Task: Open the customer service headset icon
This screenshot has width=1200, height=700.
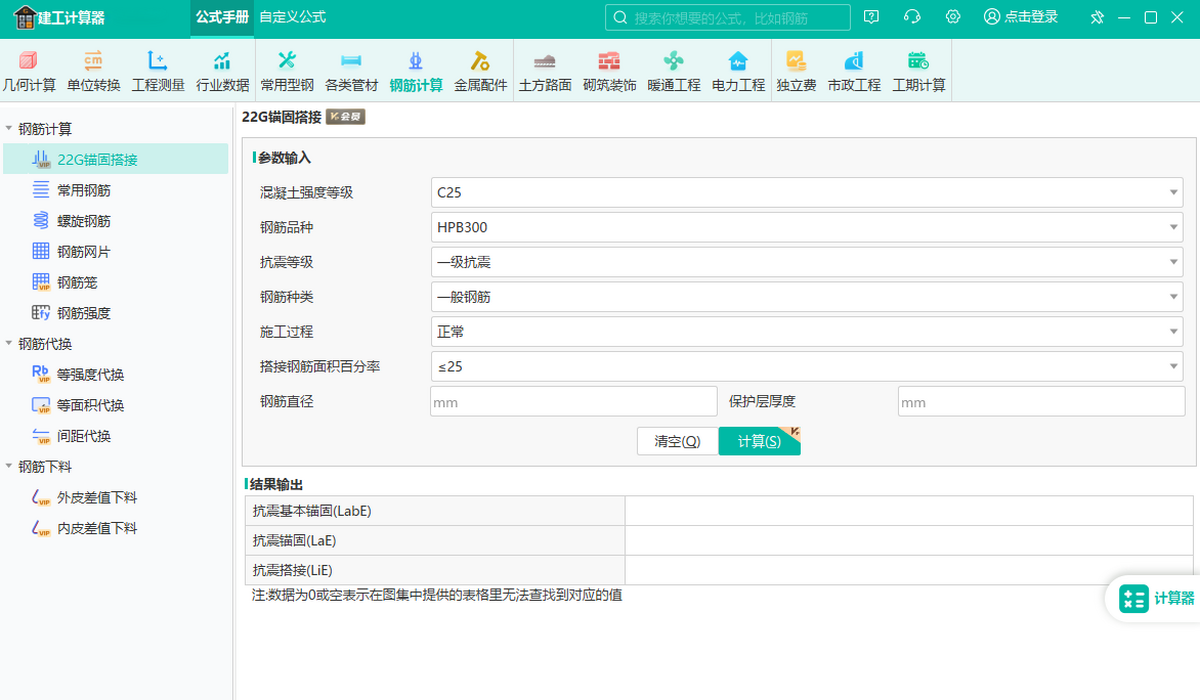Action: coord(912,17)
